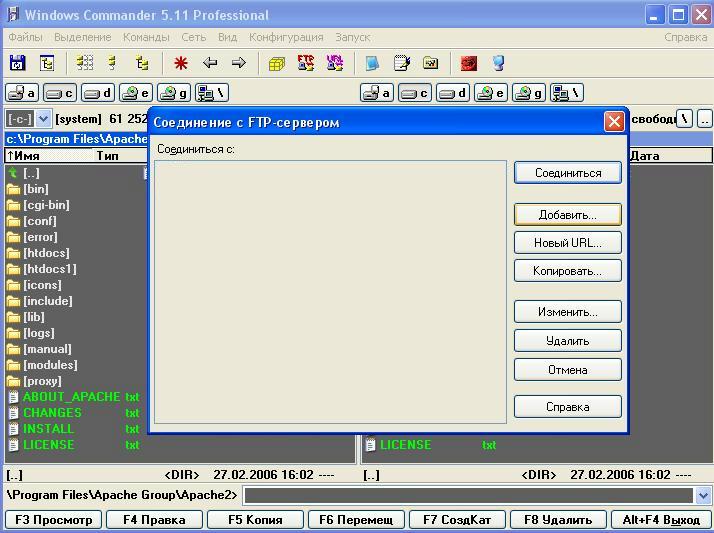Image resolution: width=714 pixels, height=533 pixels.
Task: Click the blue computer monitor toolbar icon
Action: [498, 63]
